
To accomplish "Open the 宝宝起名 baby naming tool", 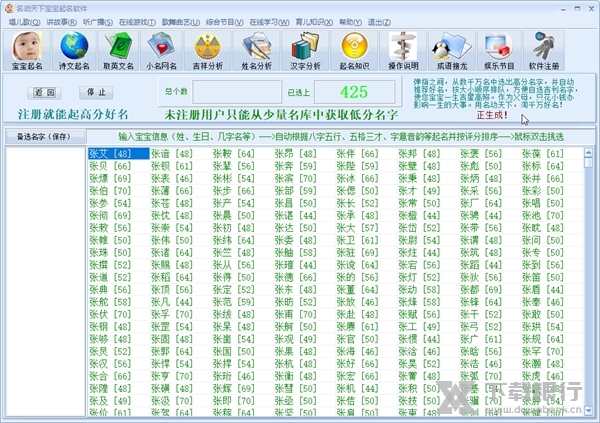I will pos(27,51).
